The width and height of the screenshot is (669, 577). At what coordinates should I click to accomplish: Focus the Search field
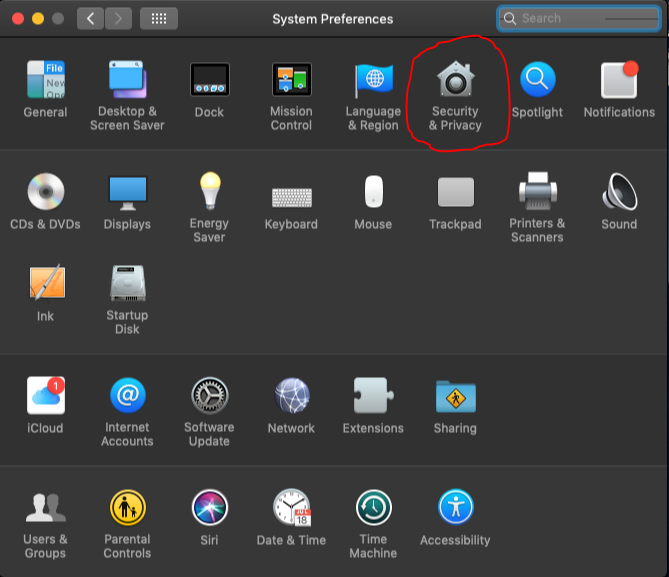click(x=579, y=18)
